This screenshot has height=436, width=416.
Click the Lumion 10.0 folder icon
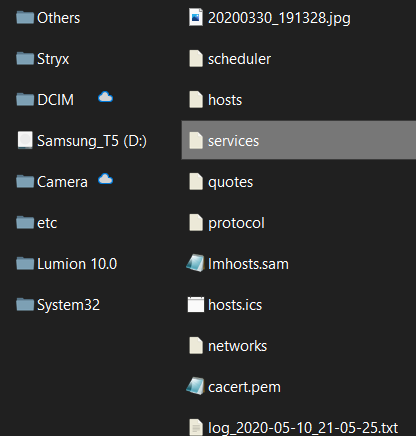25,264
